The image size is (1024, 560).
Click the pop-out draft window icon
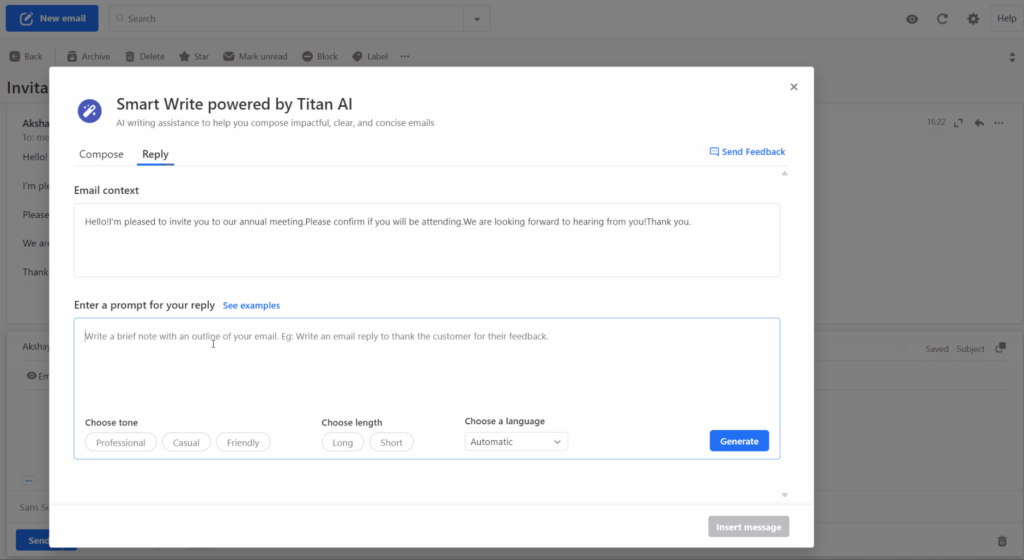tap(1000, 349)
